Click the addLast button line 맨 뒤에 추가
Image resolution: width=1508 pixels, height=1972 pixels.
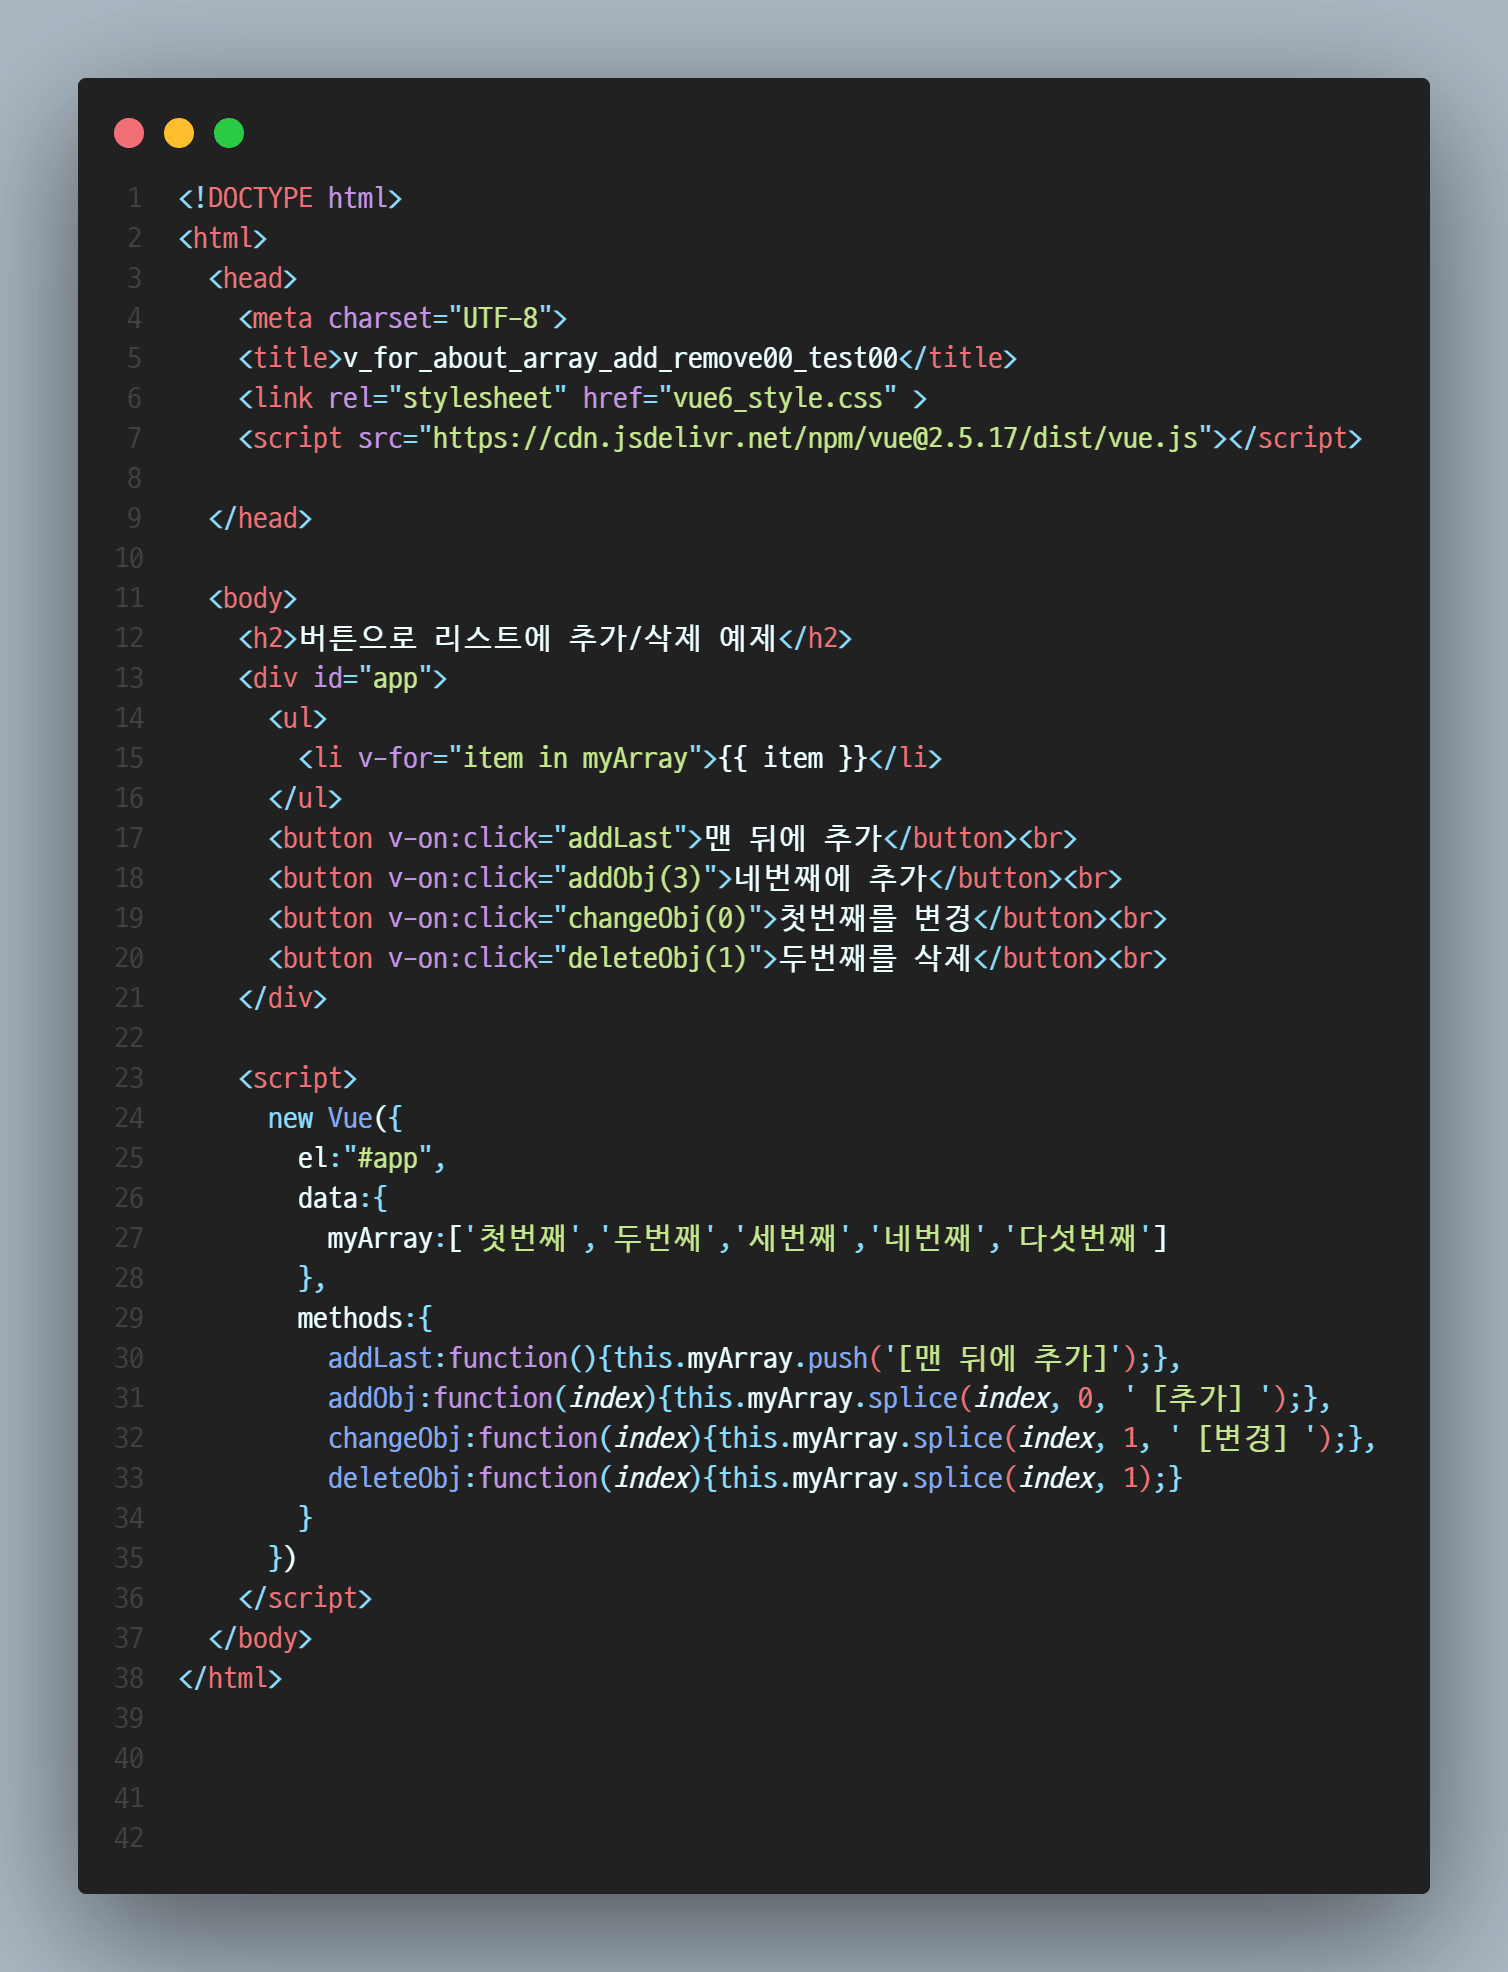point(673,838)
